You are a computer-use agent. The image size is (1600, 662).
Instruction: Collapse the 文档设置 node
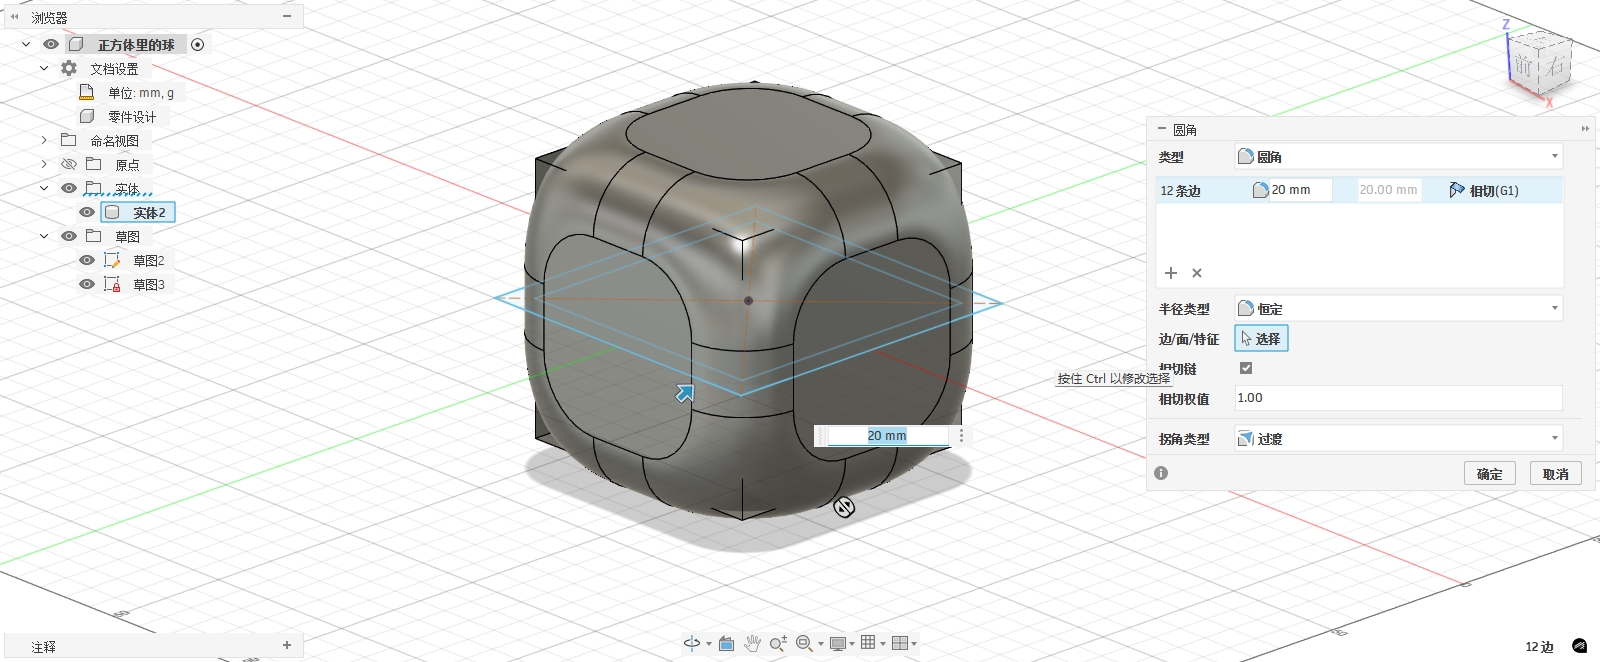click(44, 68)
